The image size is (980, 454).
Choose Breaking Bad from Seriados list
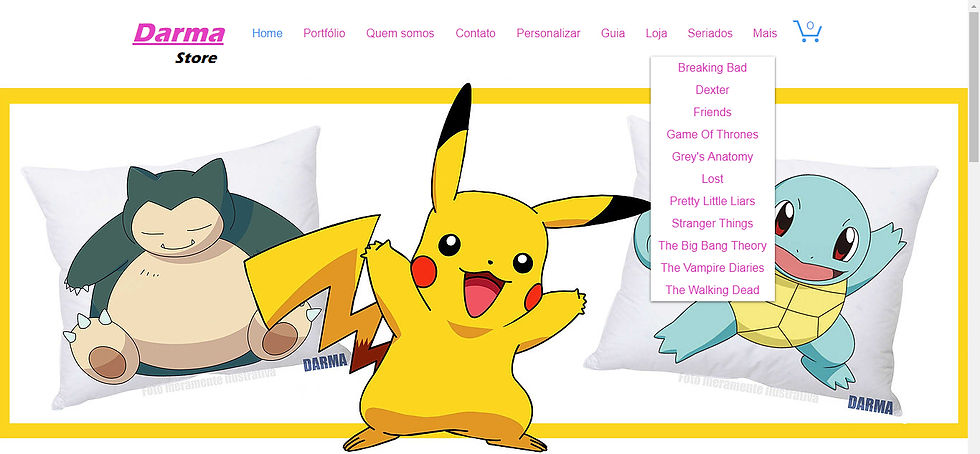pyautogui.click(x=712, y=68)
